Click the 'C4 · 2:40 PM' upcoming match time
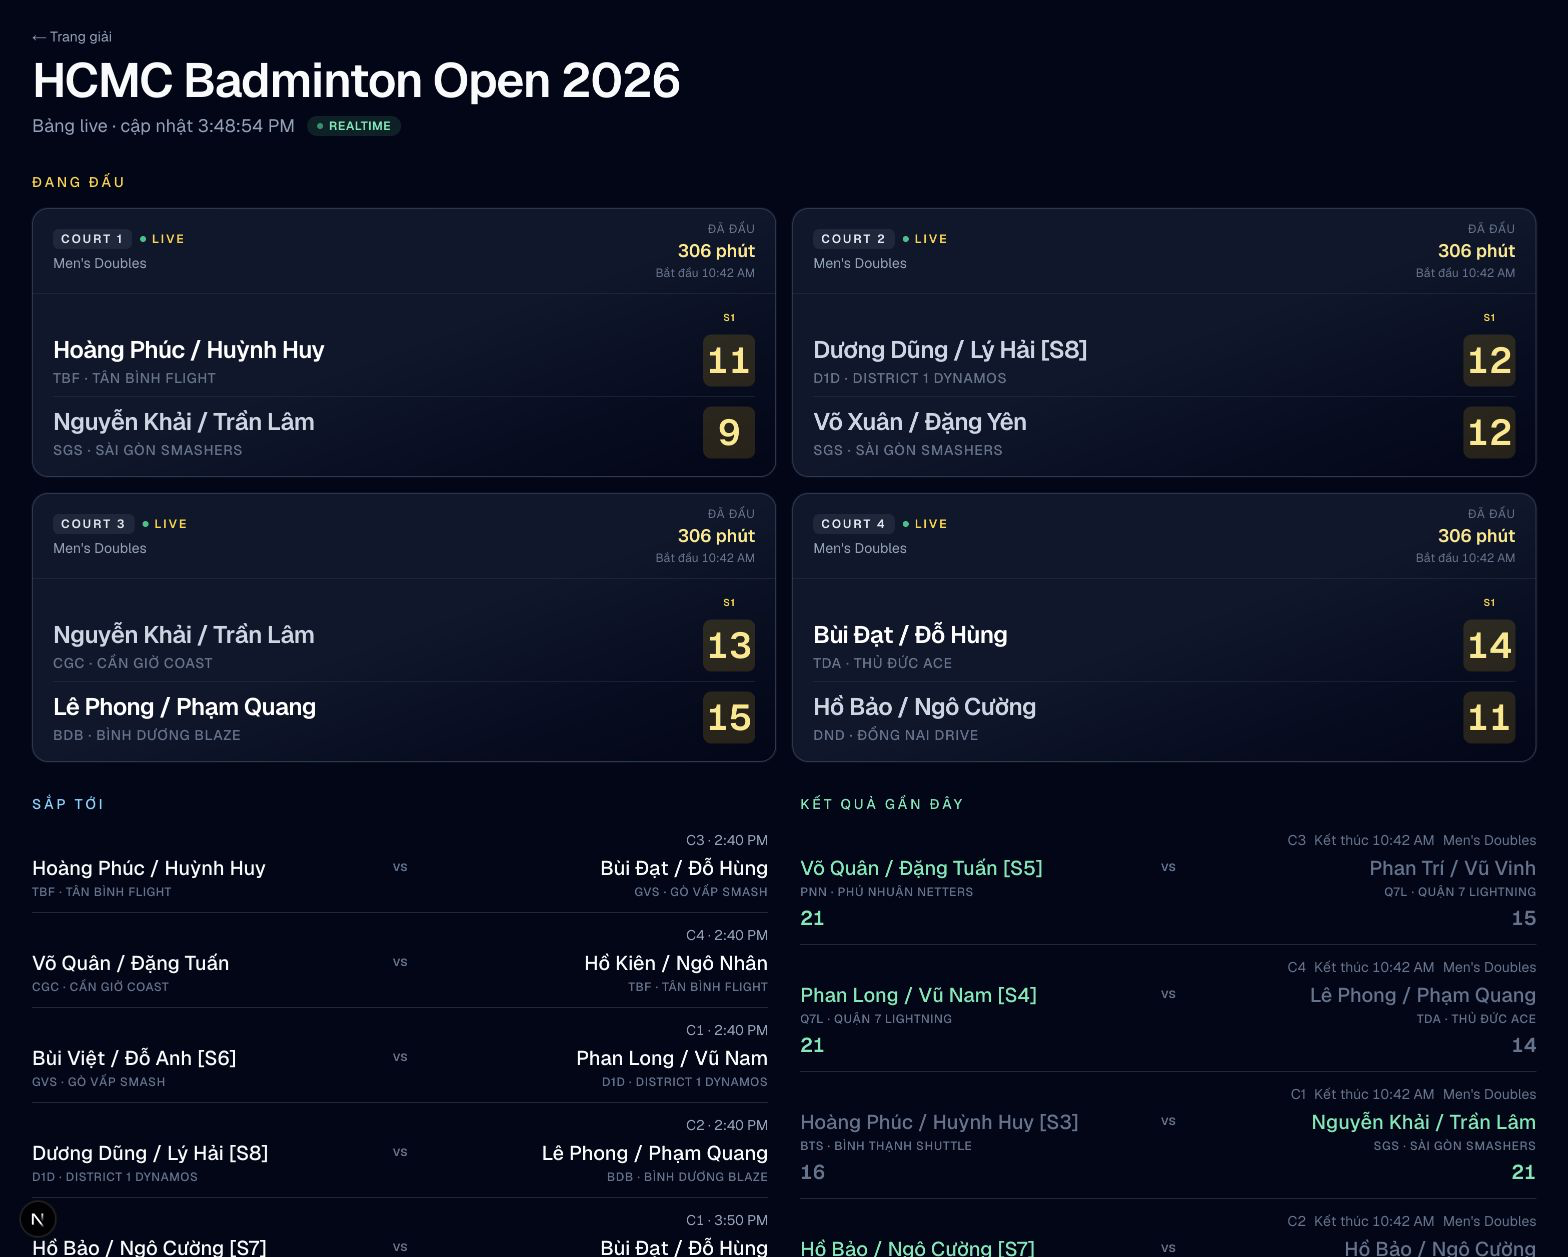 pyautogui.click(x=727, y=935)
